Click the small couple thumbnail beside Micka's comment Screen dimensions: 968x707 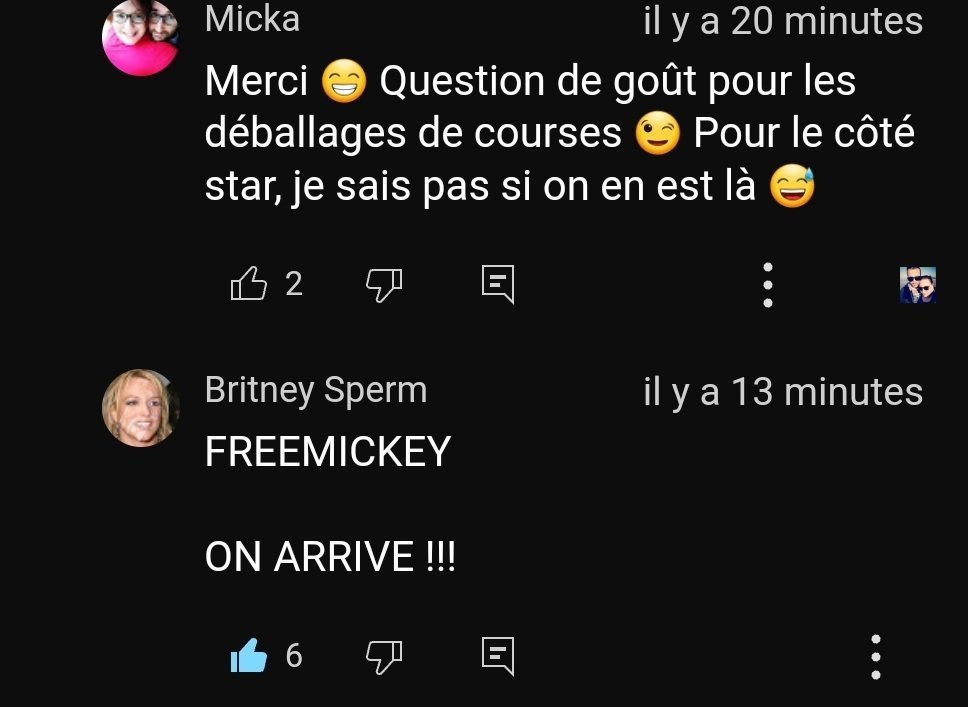[918, 285]
